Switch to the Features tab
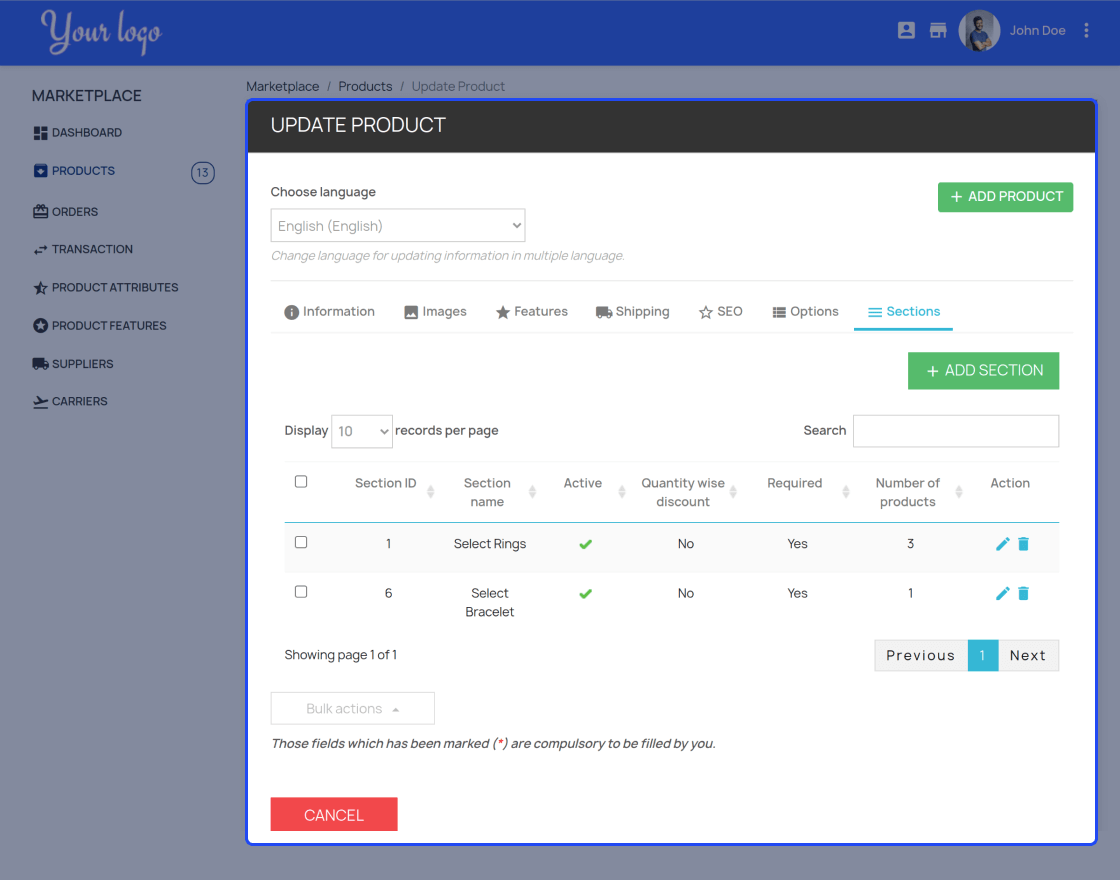Image resolution: width=1120 pixels, height=880 pixels. [531, 311]
